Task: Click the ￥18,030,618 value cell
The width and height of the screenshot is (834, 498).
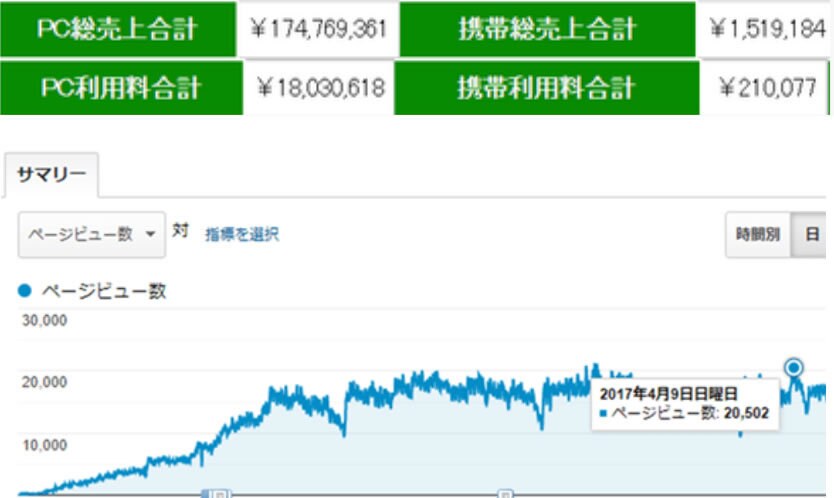Action: tap(319, 88)
